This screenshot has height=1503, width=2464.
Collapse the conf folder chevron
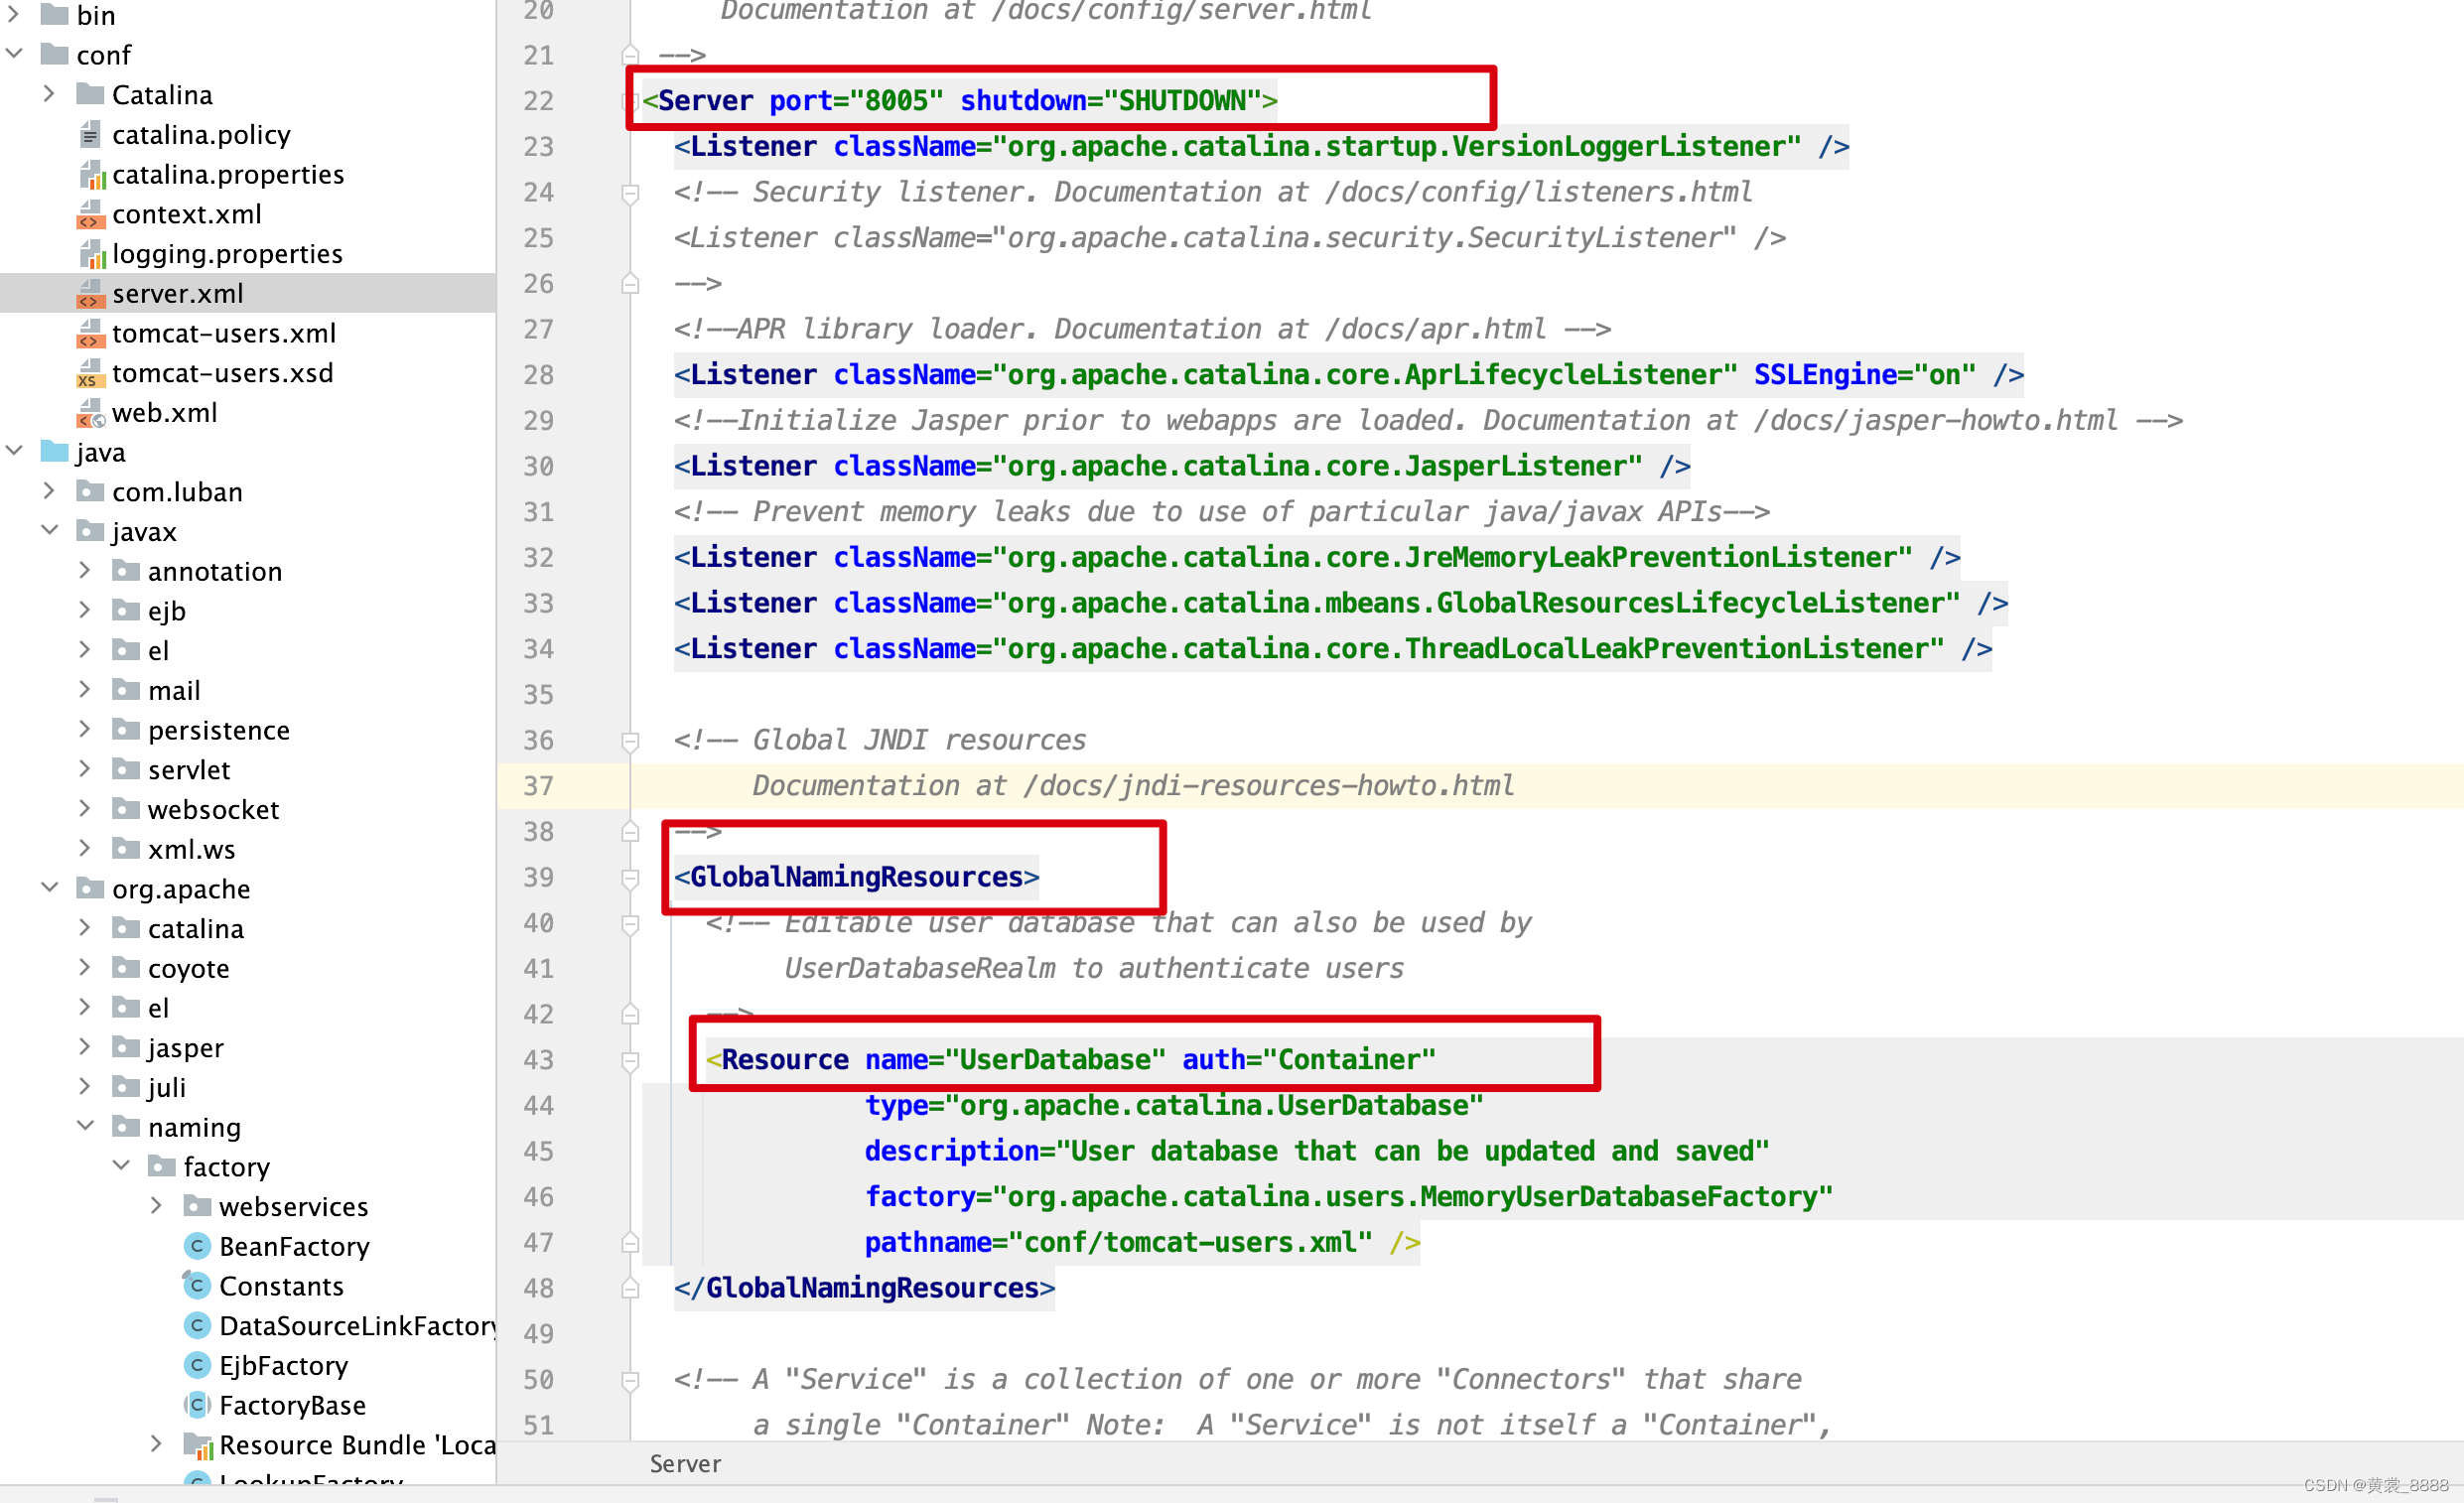14,54
